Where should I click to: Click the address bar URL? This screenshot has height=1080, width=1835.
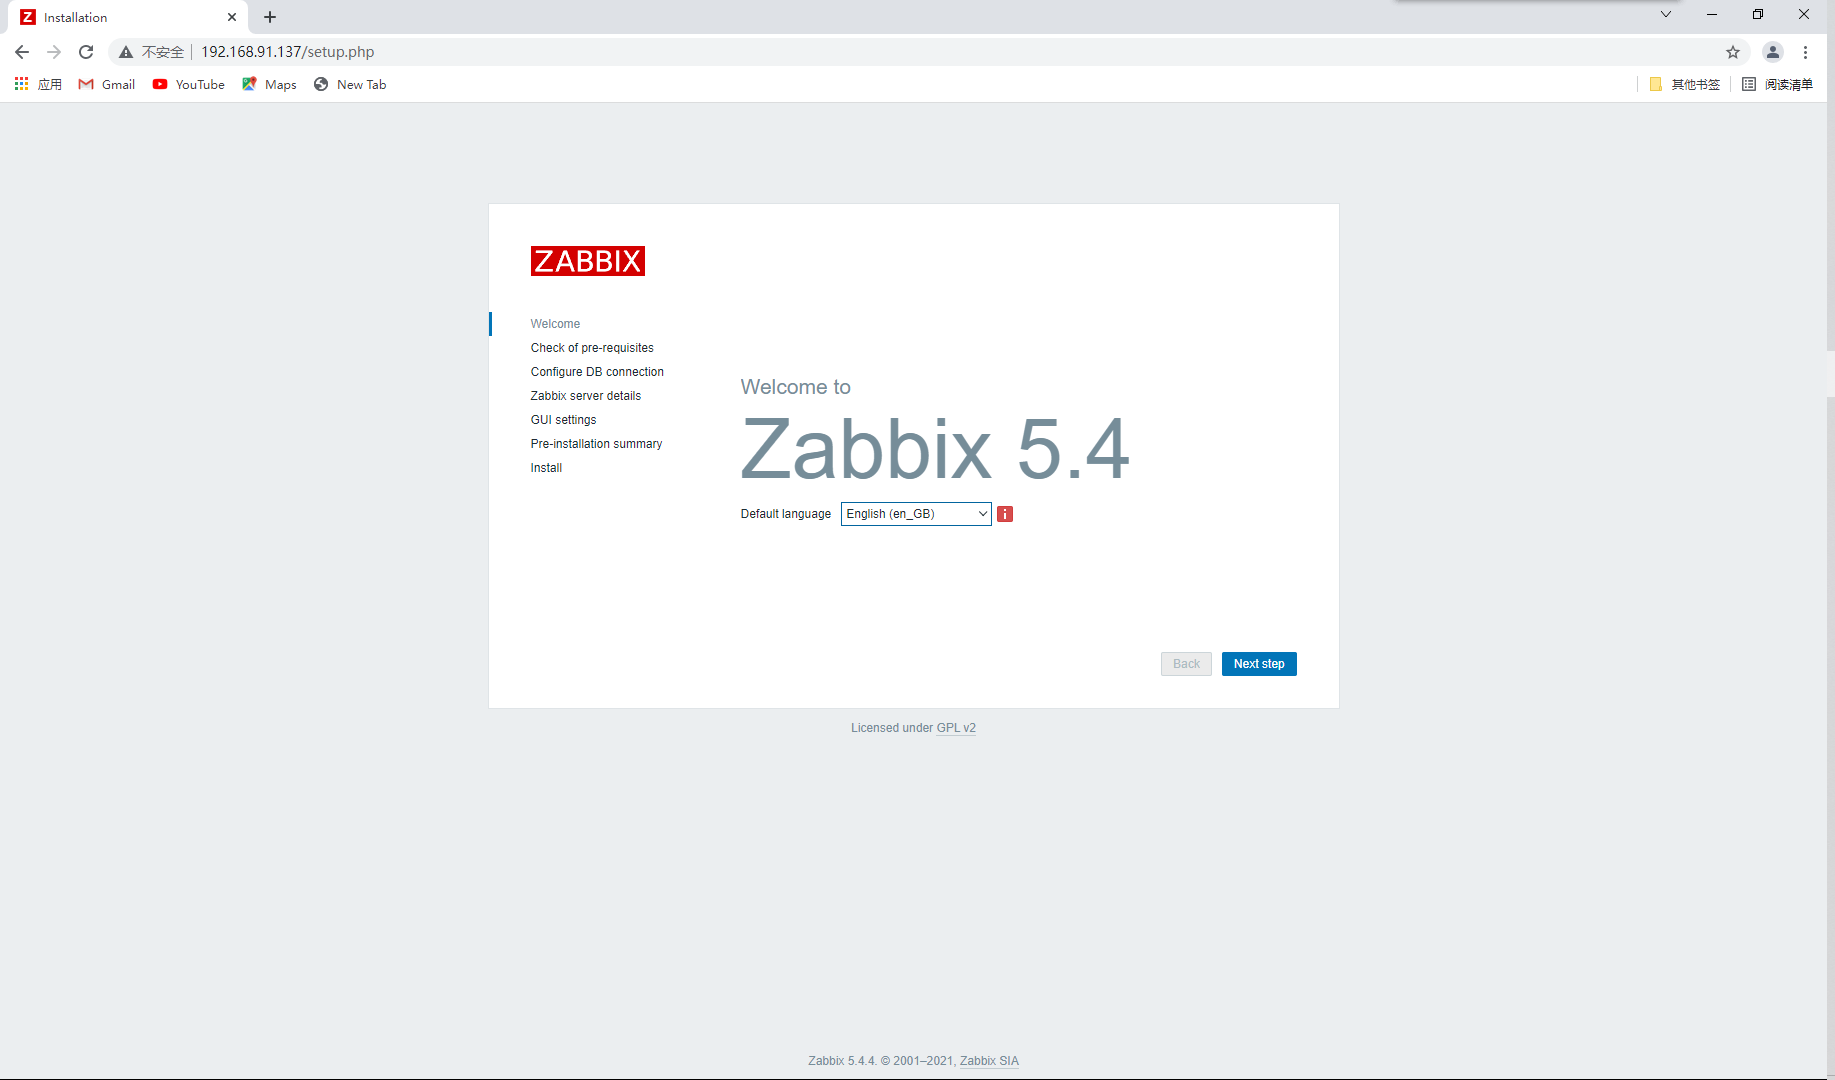288,52
